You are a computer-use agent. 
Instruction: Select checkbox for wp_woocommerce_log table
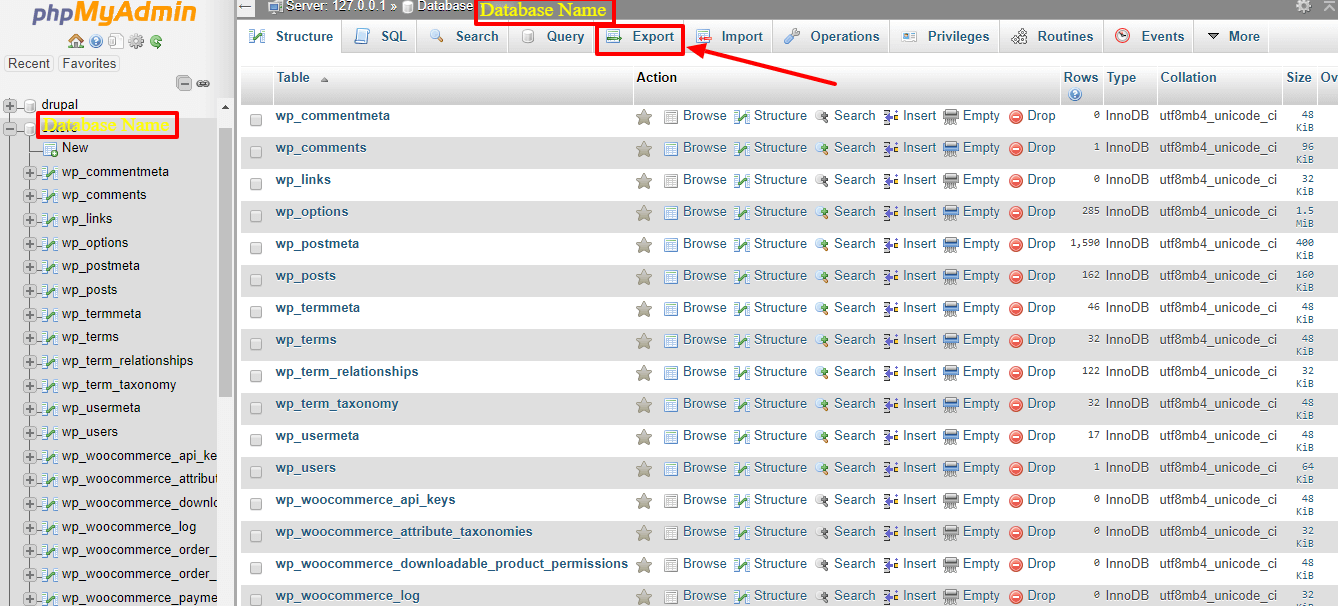pyautogui.click(x=256, y=599)
